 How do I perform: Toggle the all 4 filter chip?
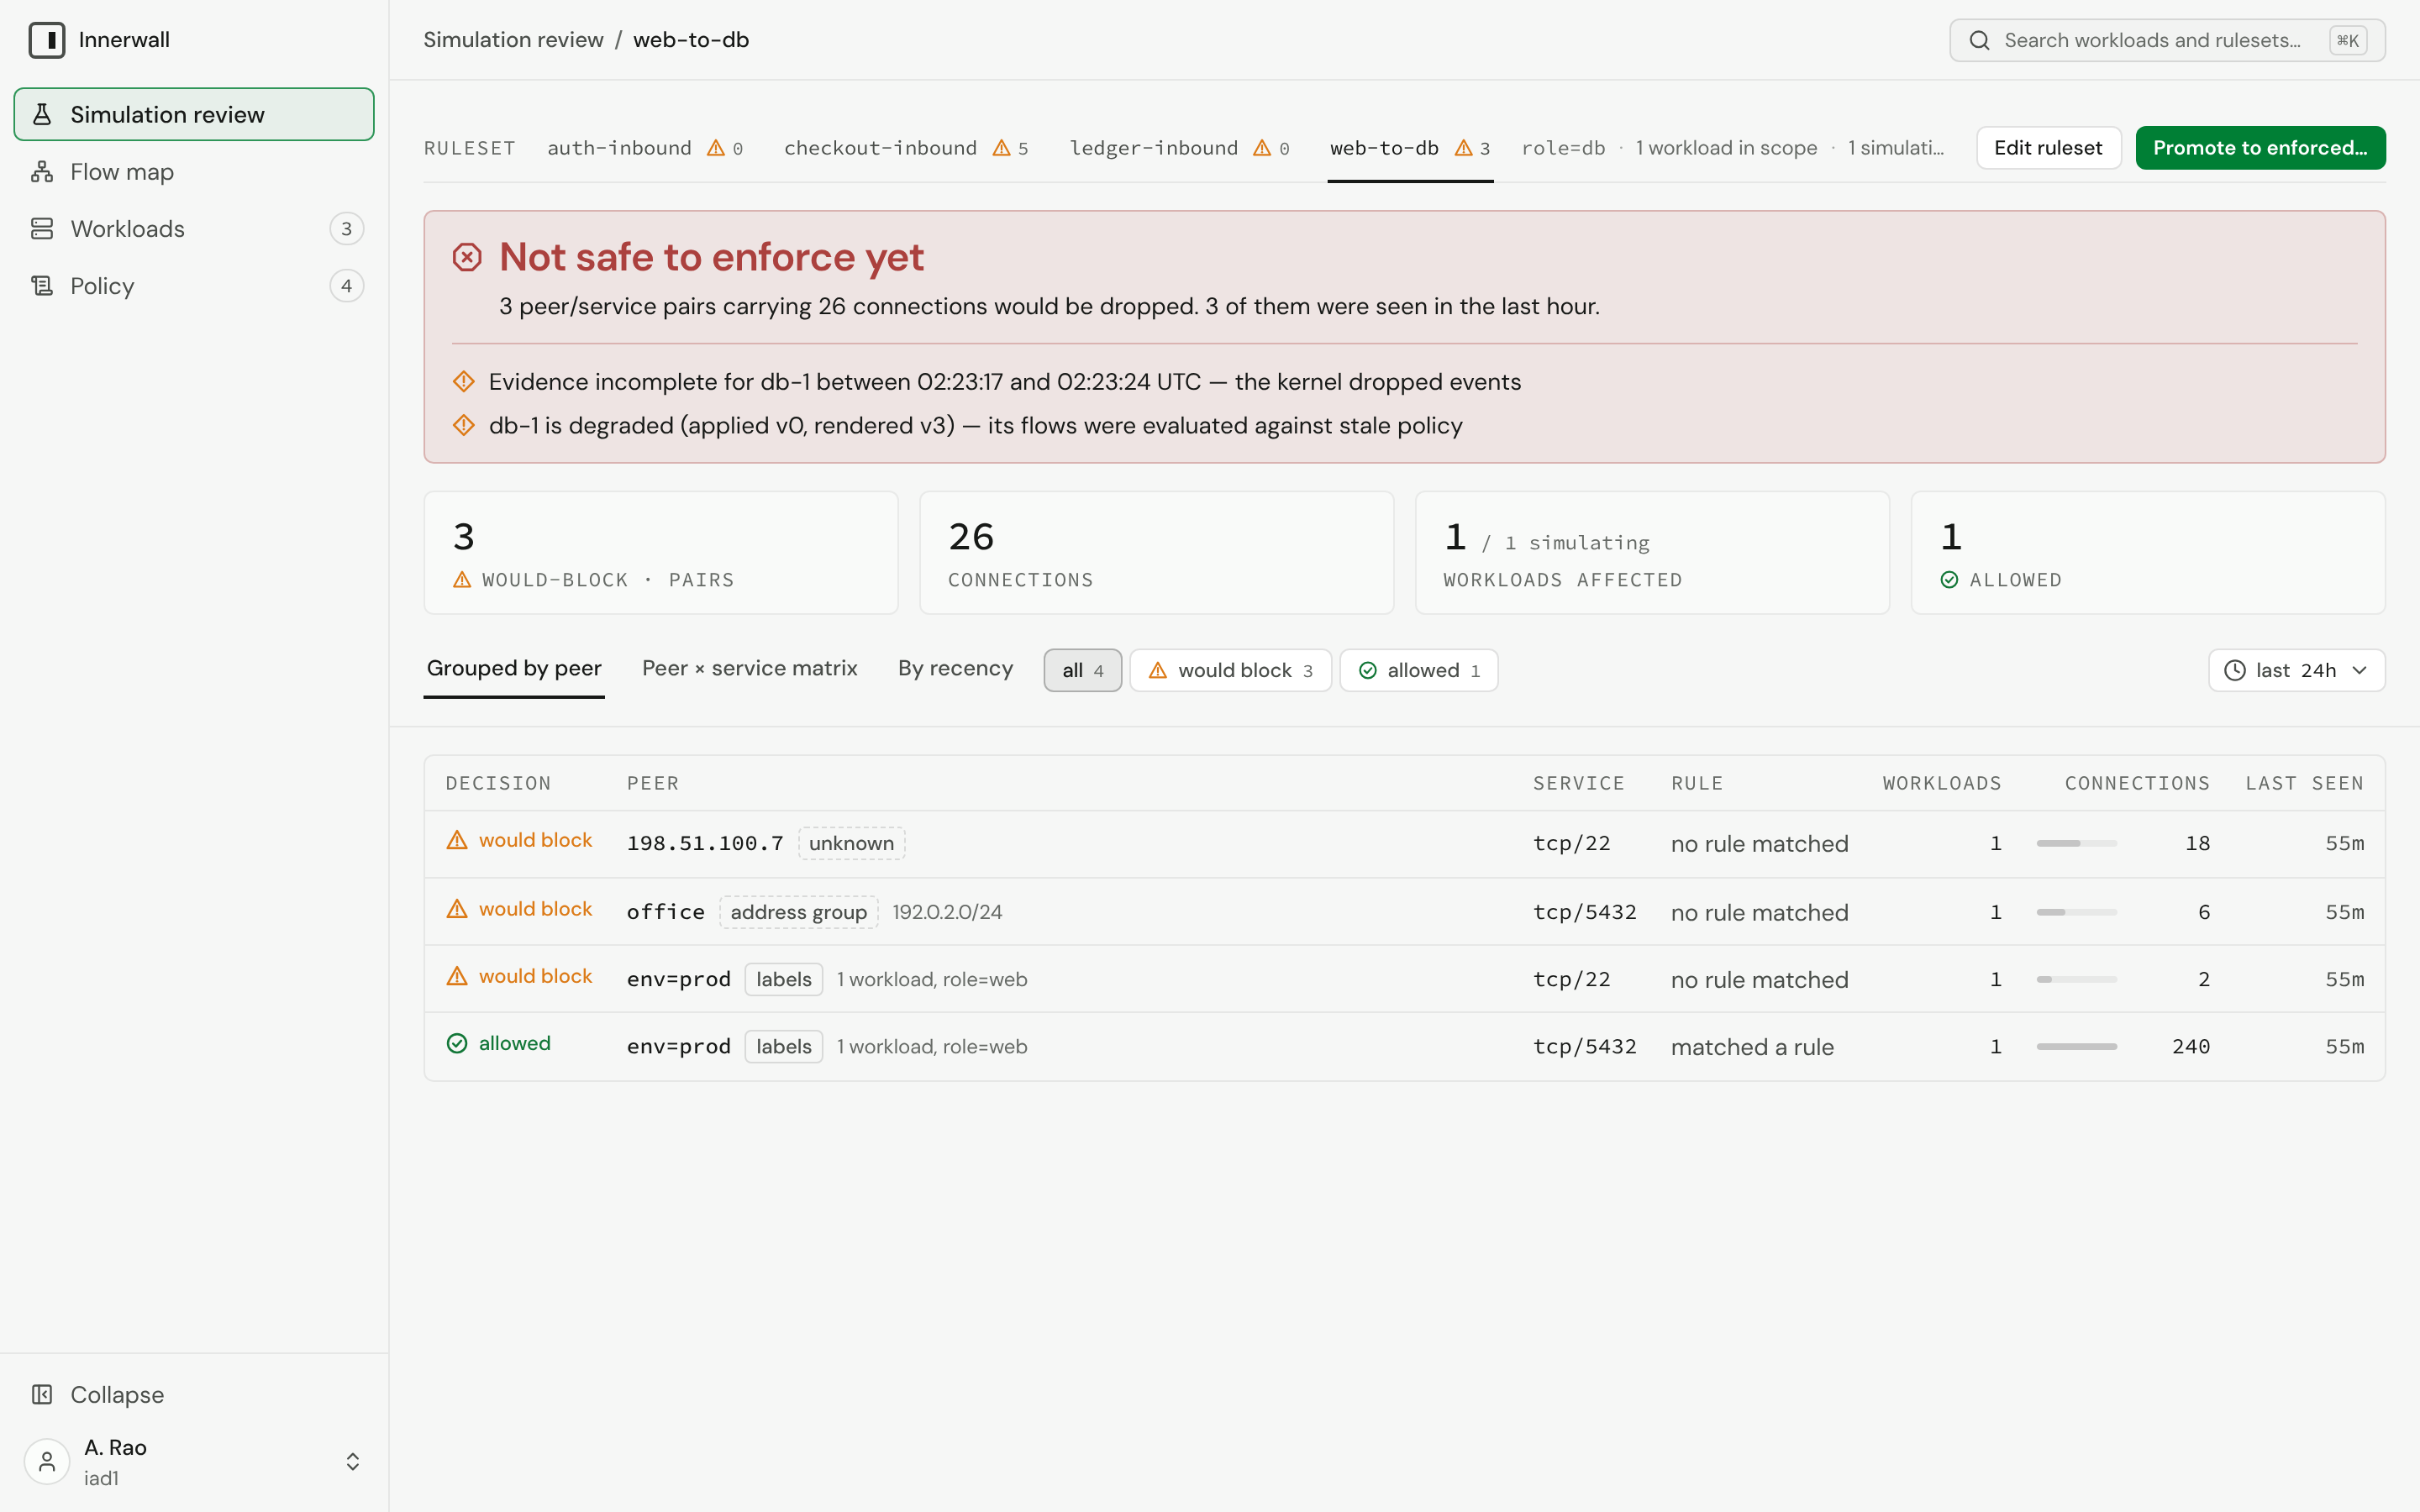(1083, 670)
